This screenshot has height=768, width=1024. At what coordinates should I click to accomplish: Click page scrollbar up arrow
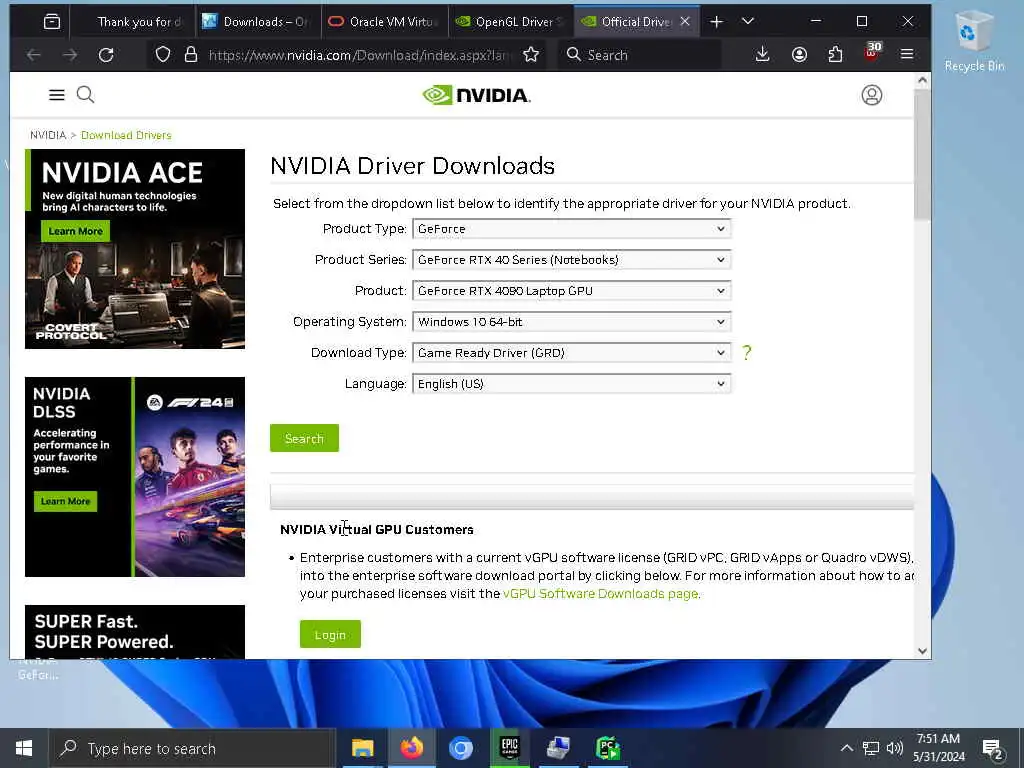[x=922, y=81]
